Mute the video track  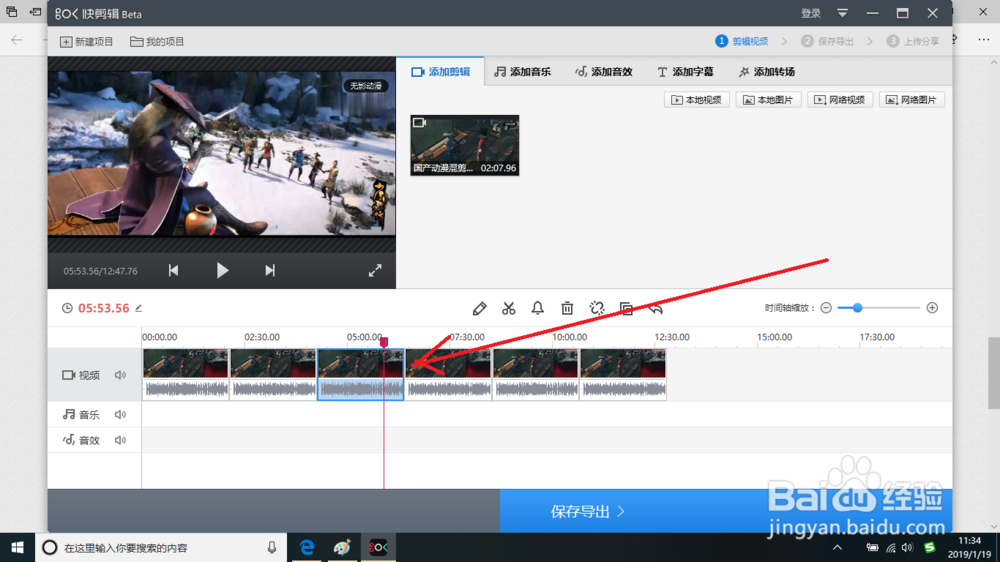[120, 375]
